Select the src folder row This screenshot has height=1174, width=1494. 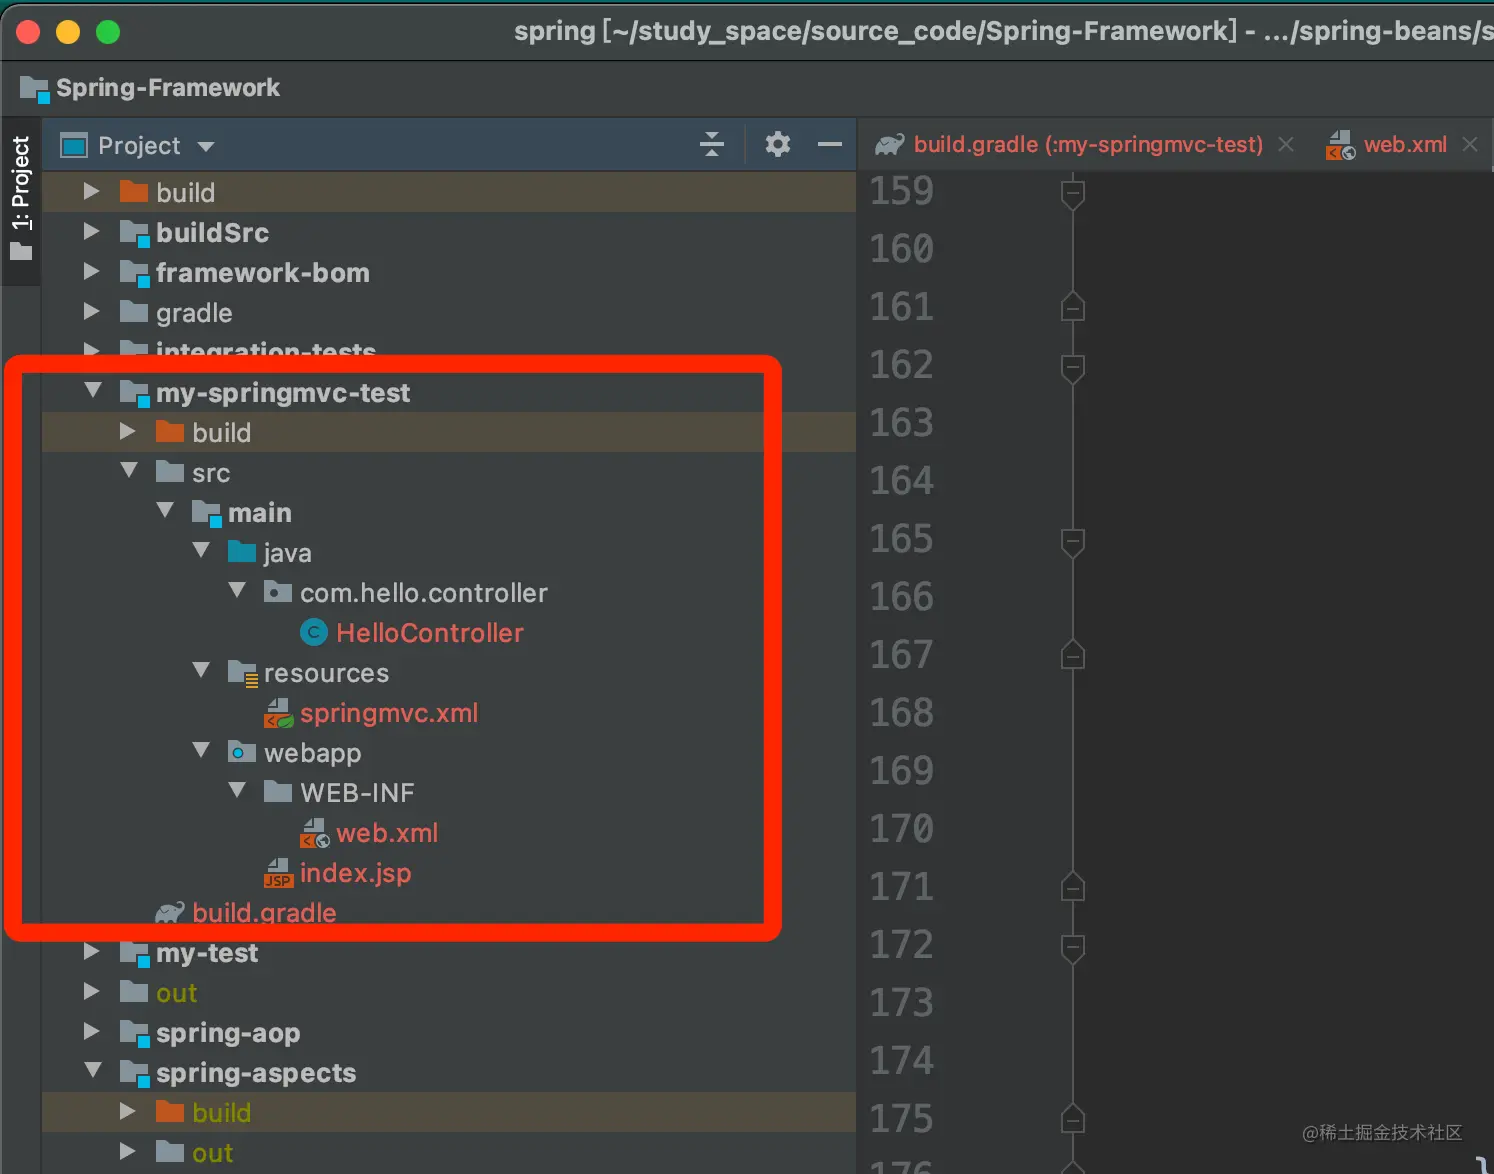449,472
